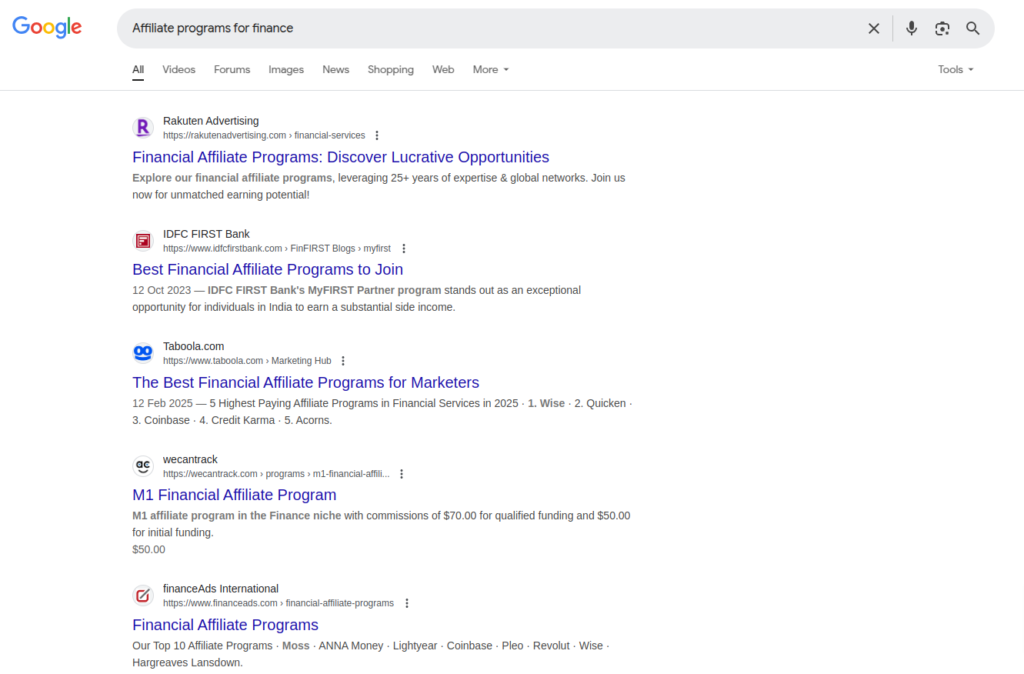Click the financeAds International site icon

pos(142,595)
